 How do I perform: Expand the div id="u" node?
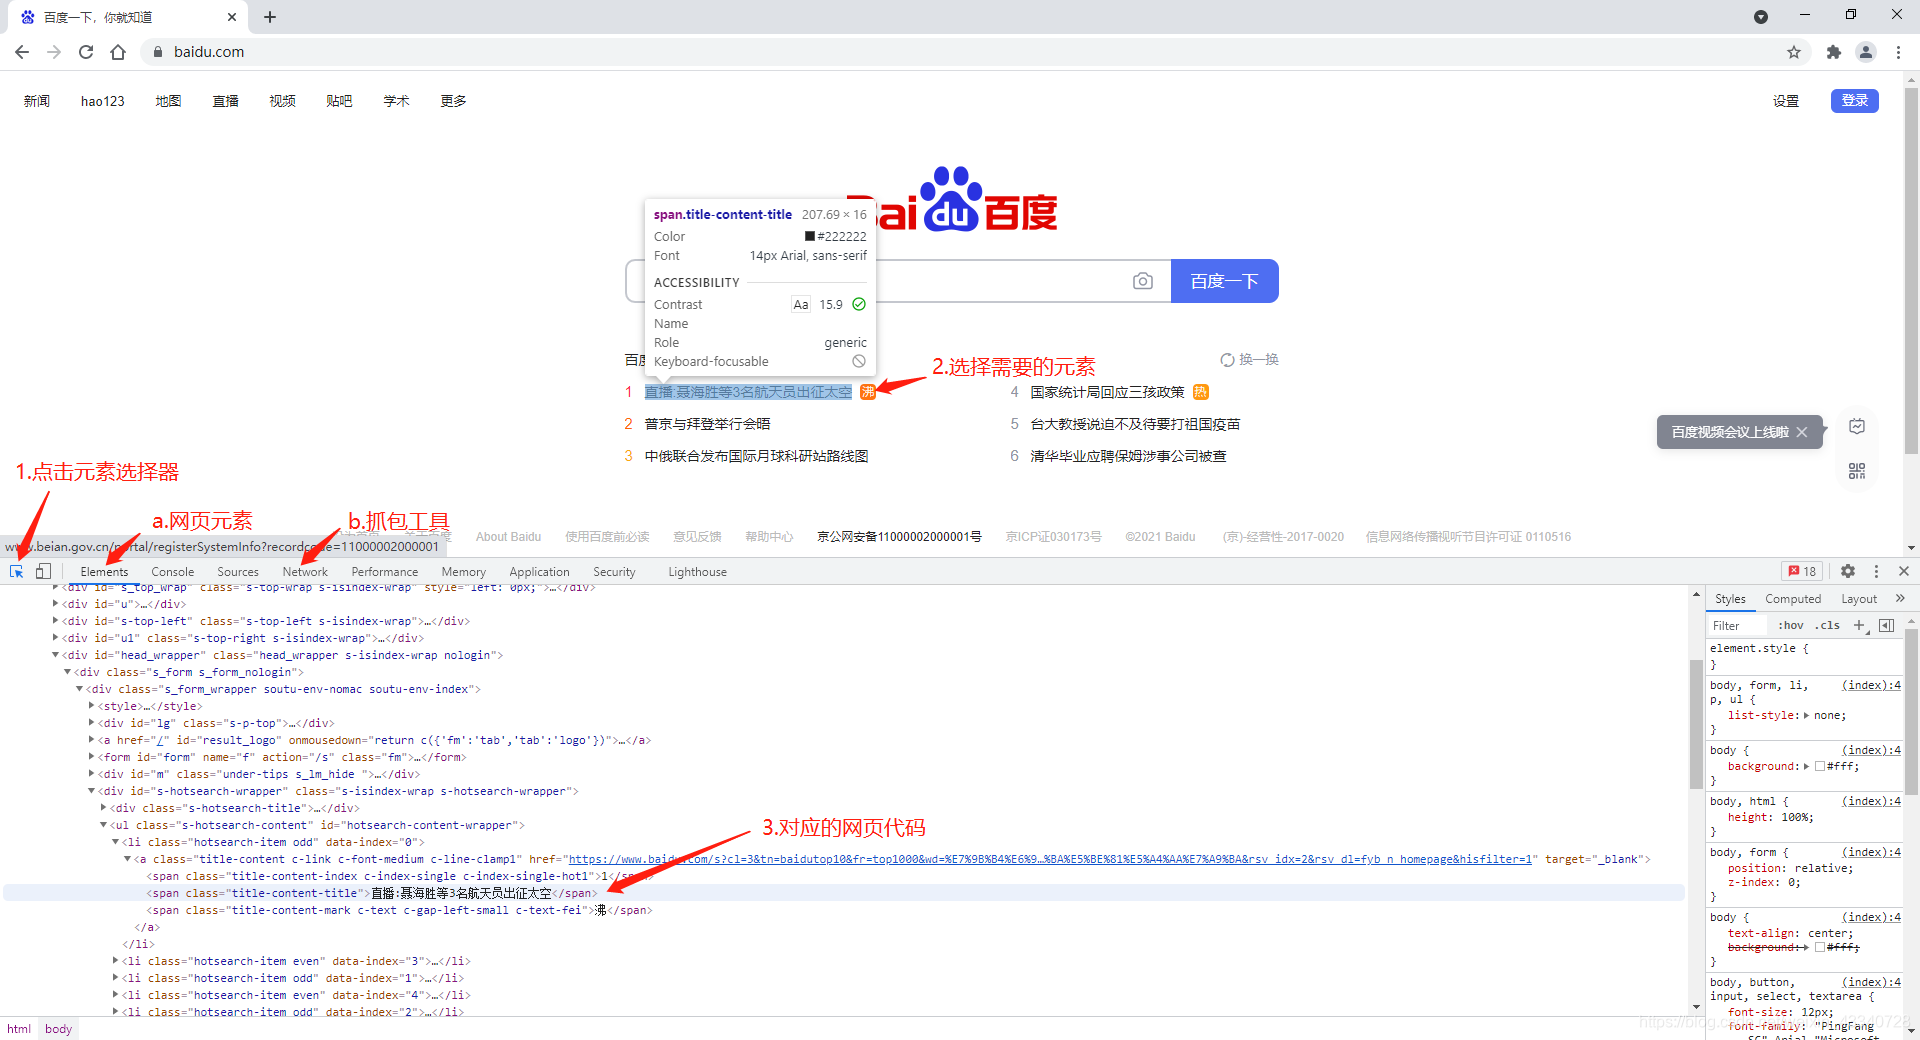[55, 604]
